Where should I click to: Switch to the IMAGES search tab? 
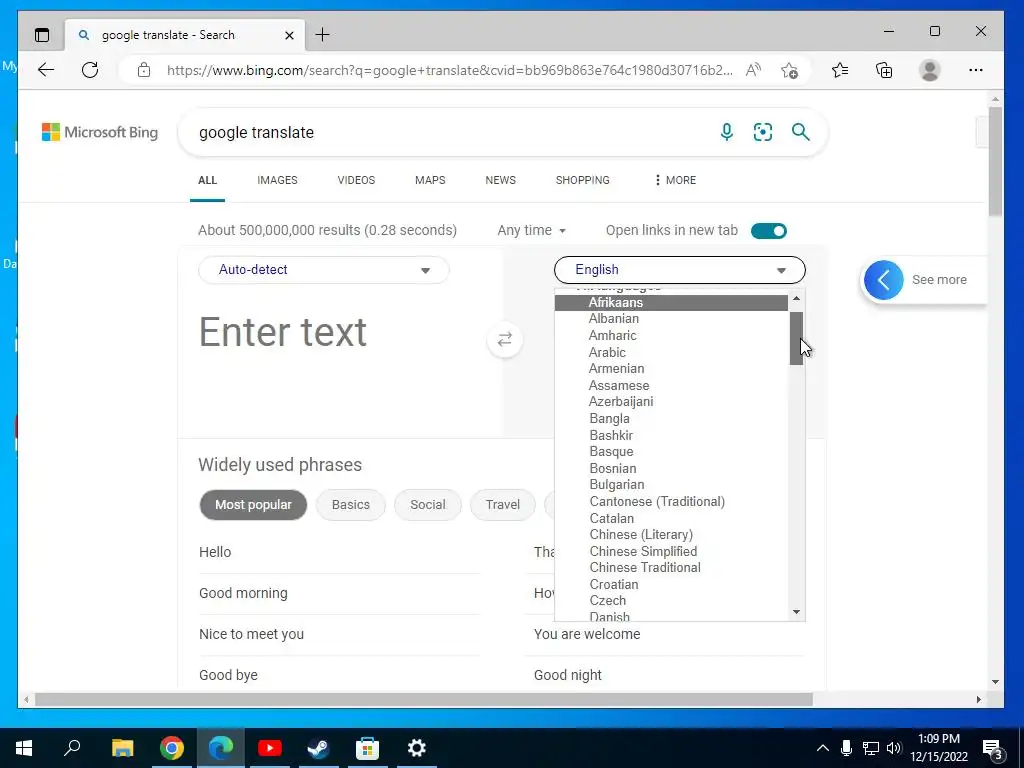point(277,180)
